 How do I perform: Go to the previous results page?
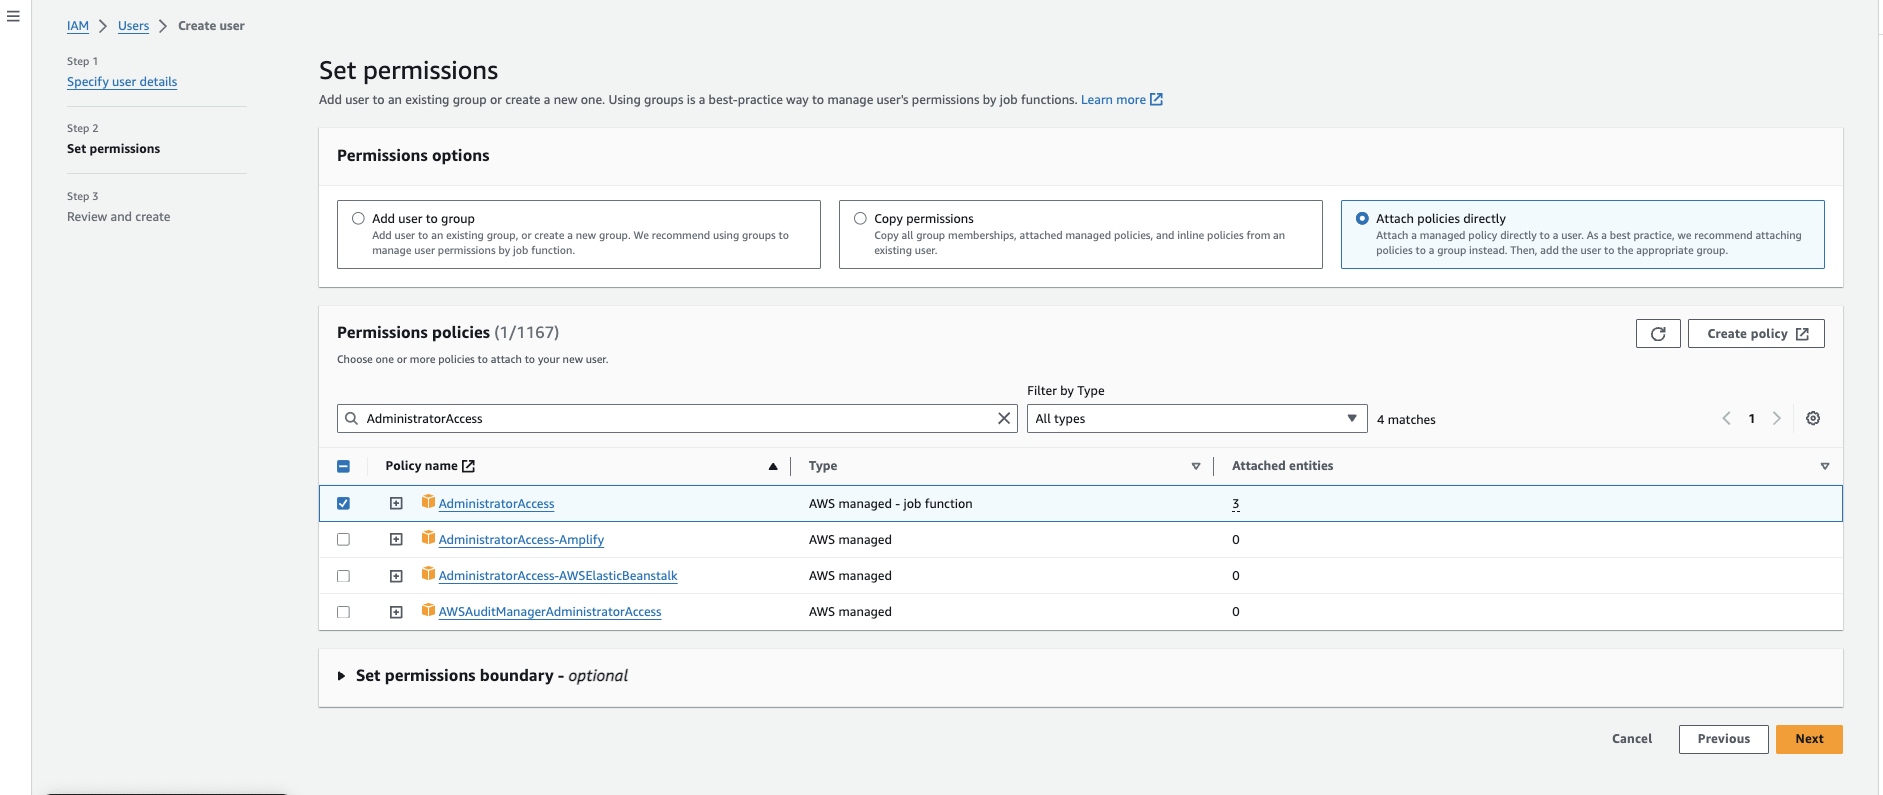(x=1726, y=418)
